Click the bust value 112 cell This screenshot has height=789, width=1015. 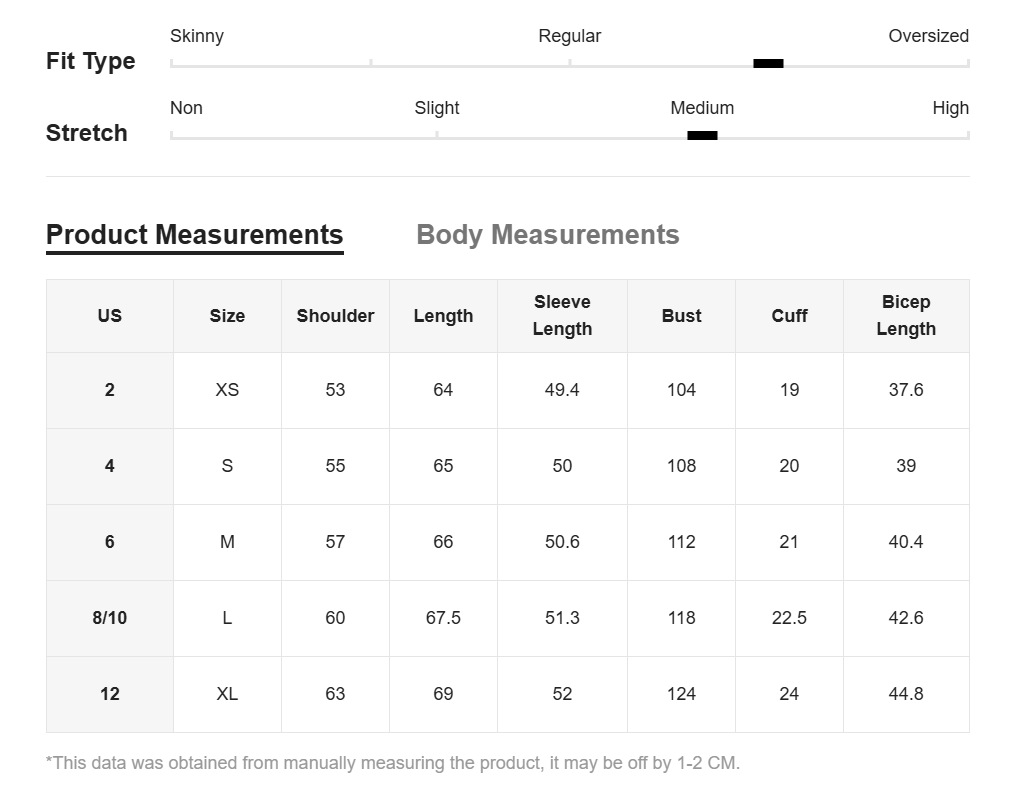[x=681, y=542]
